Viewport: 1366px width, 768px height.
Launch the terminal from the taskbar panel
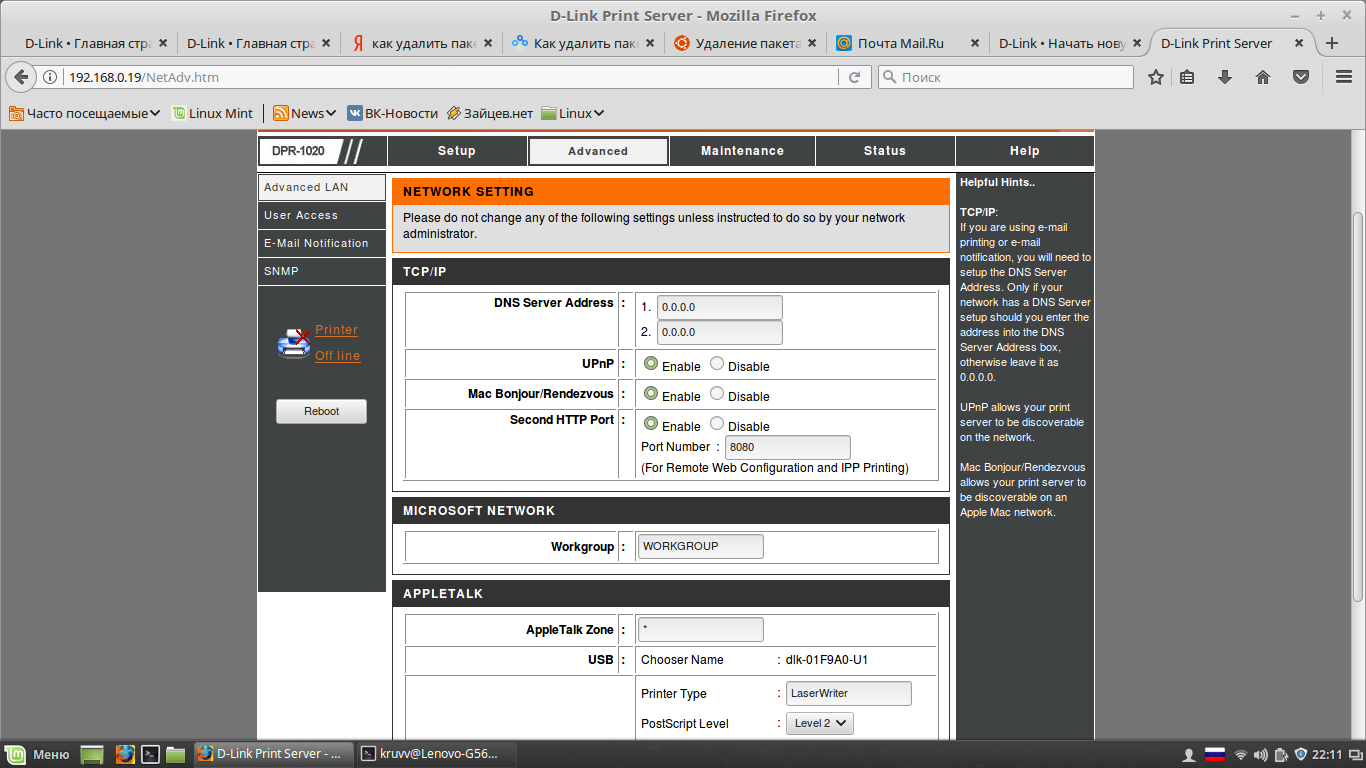click(x=150, y=754)
